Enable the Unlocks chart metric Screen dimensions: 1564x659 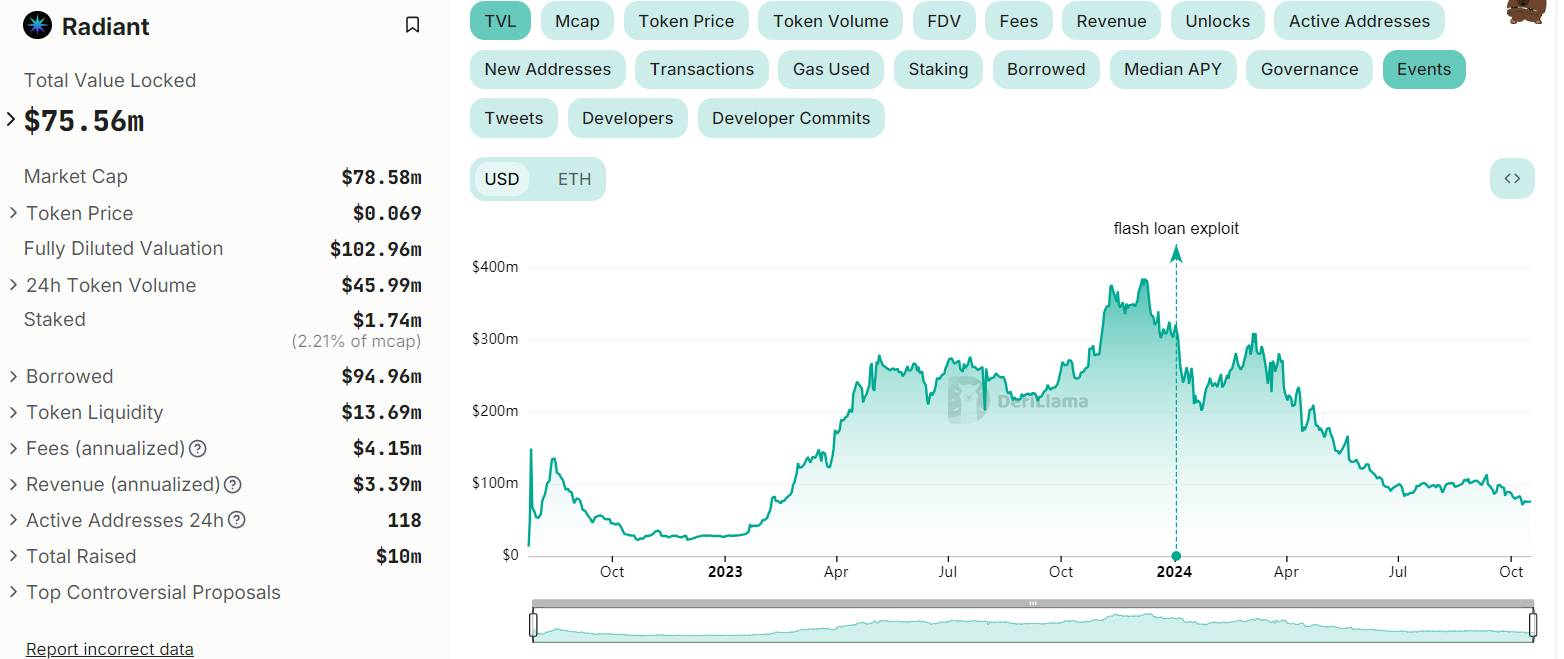(x=1217, y=21)
